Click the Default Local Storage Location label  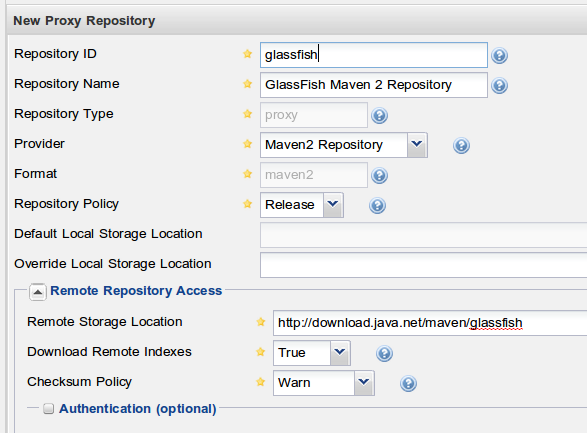click(108, 234)
